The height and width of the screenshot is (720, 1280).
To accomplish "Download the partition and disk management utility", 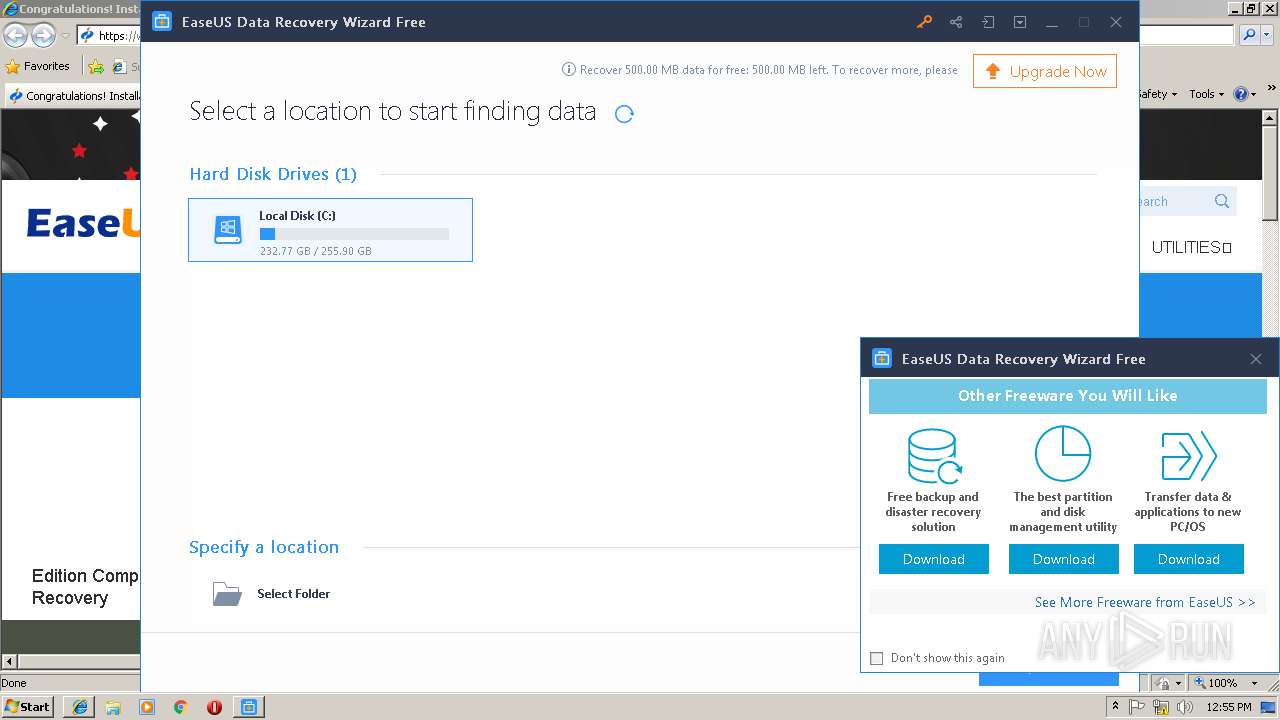I will [x=1064, y=559].
